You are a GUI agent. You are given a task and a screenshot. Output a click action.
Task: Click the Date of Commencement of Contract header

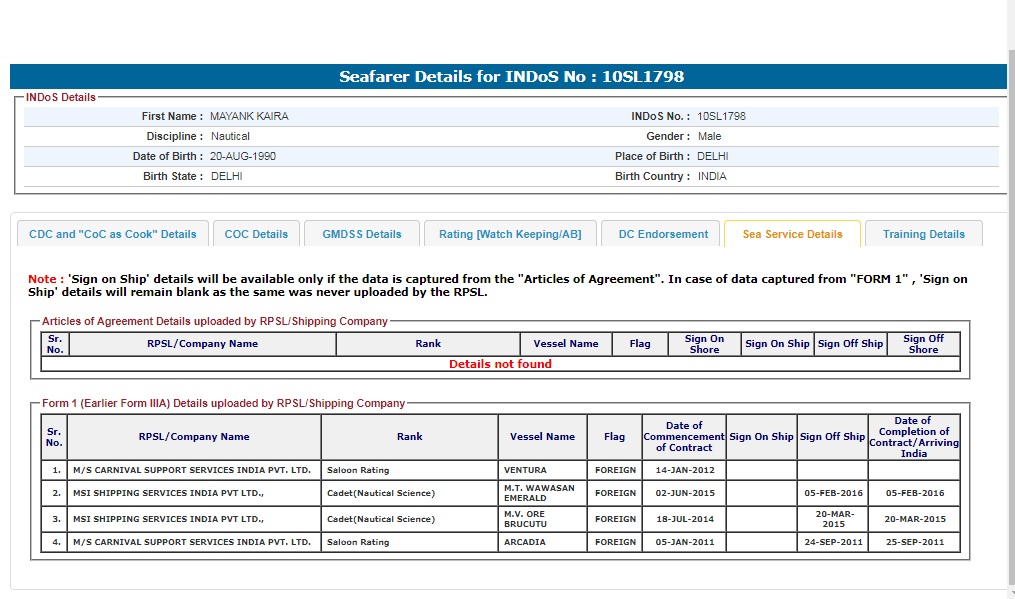pos(683,437)
